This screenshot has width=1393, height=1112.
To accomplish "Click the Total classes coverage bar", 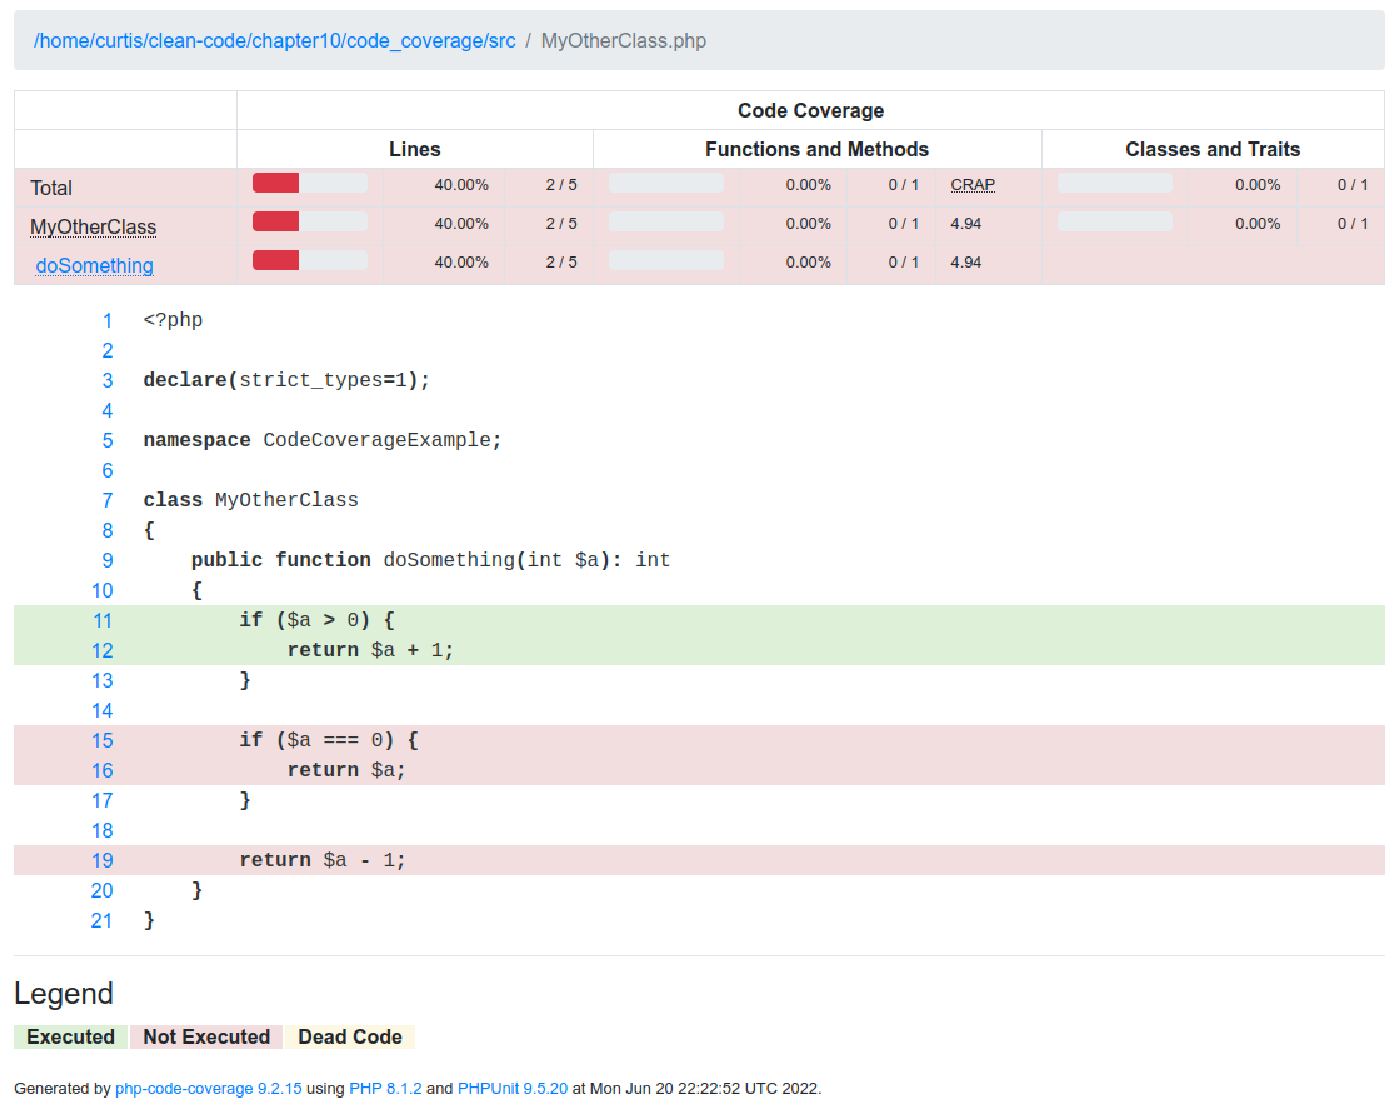I will (x=1115, y=183).
